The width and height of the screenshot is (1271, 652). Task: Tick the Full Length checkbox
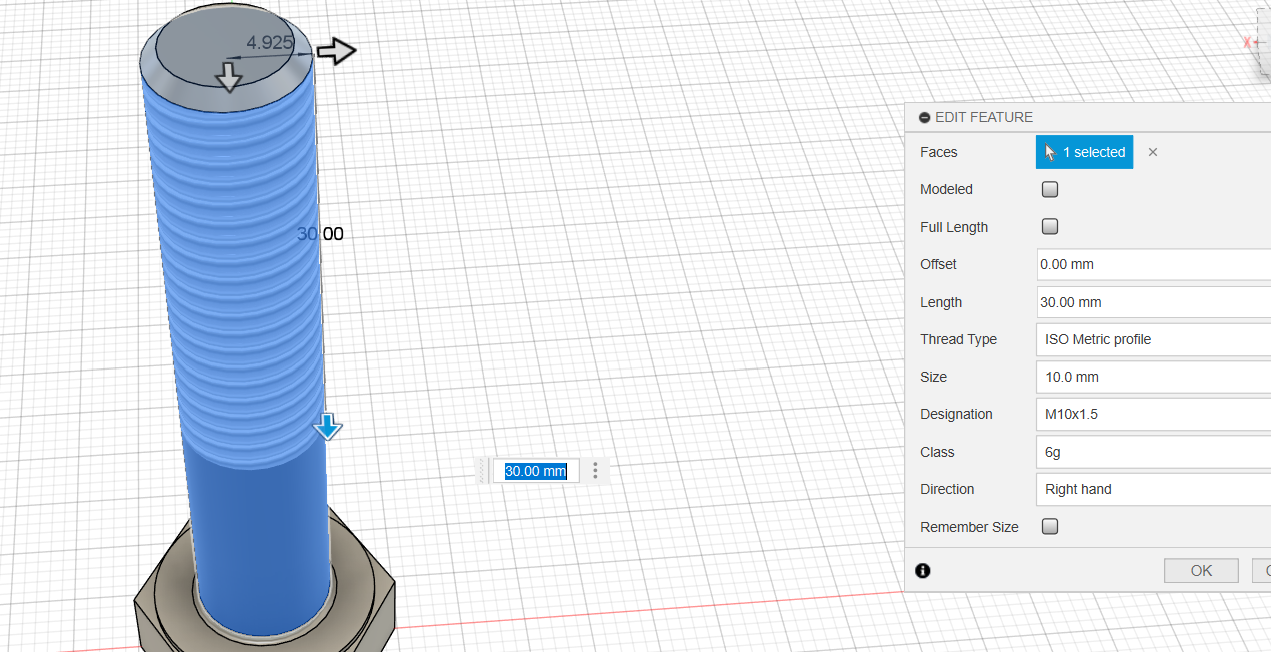point(1050,227)
